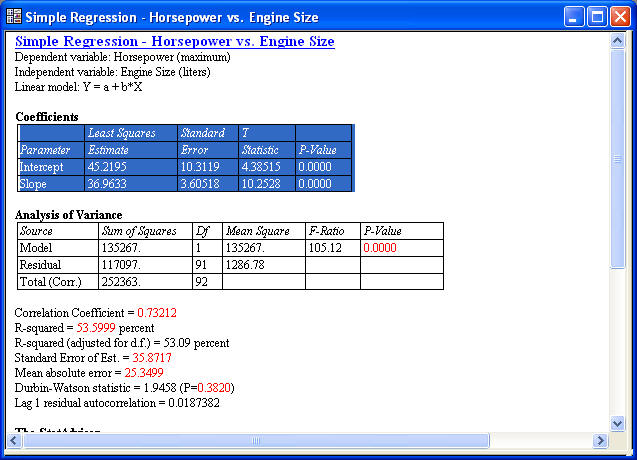Viewport: 637px width, 460px height.
Task: Click the Total Df value 92
Action: coord(202,282)
